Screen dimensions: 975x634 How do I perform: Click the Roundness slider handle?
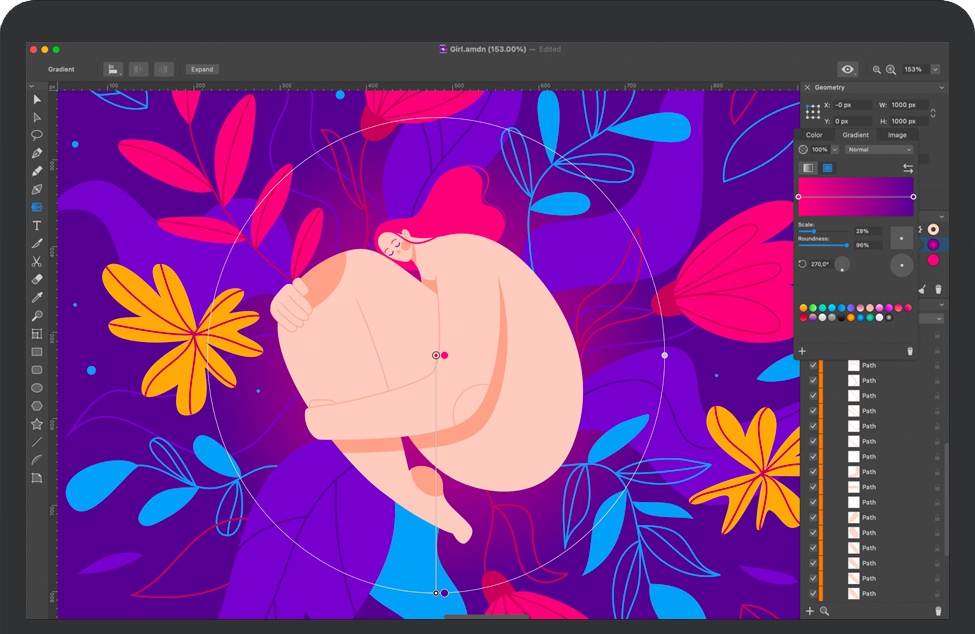(x=848, y=244)
